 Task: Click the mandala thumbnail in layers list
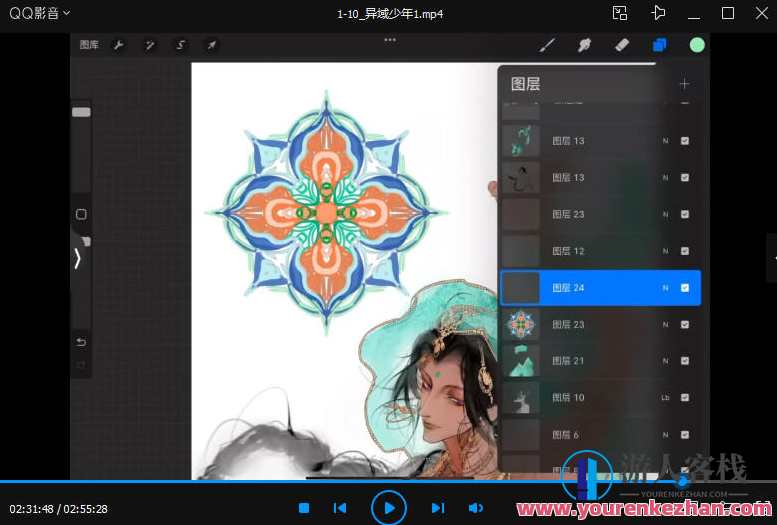coord(521,324)
